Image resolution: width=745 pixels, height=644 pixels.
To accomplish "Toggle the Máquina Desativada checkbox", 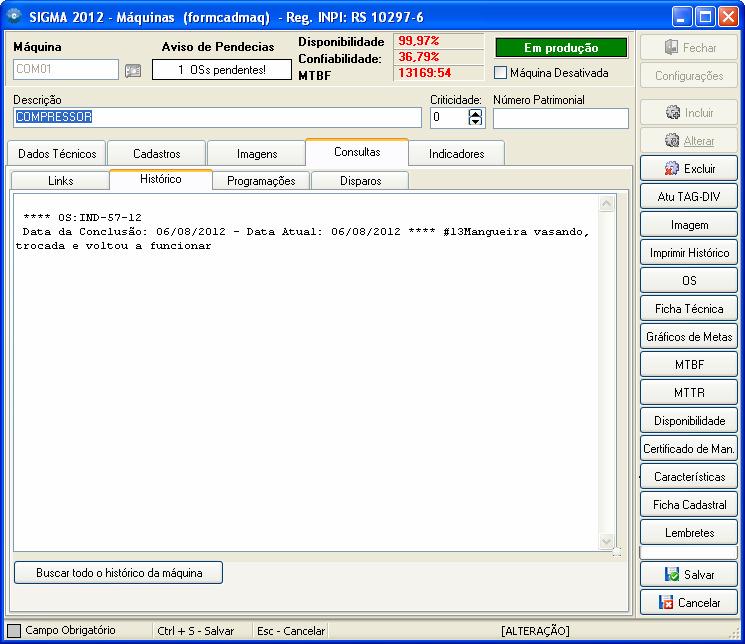I will click(500, 73).
